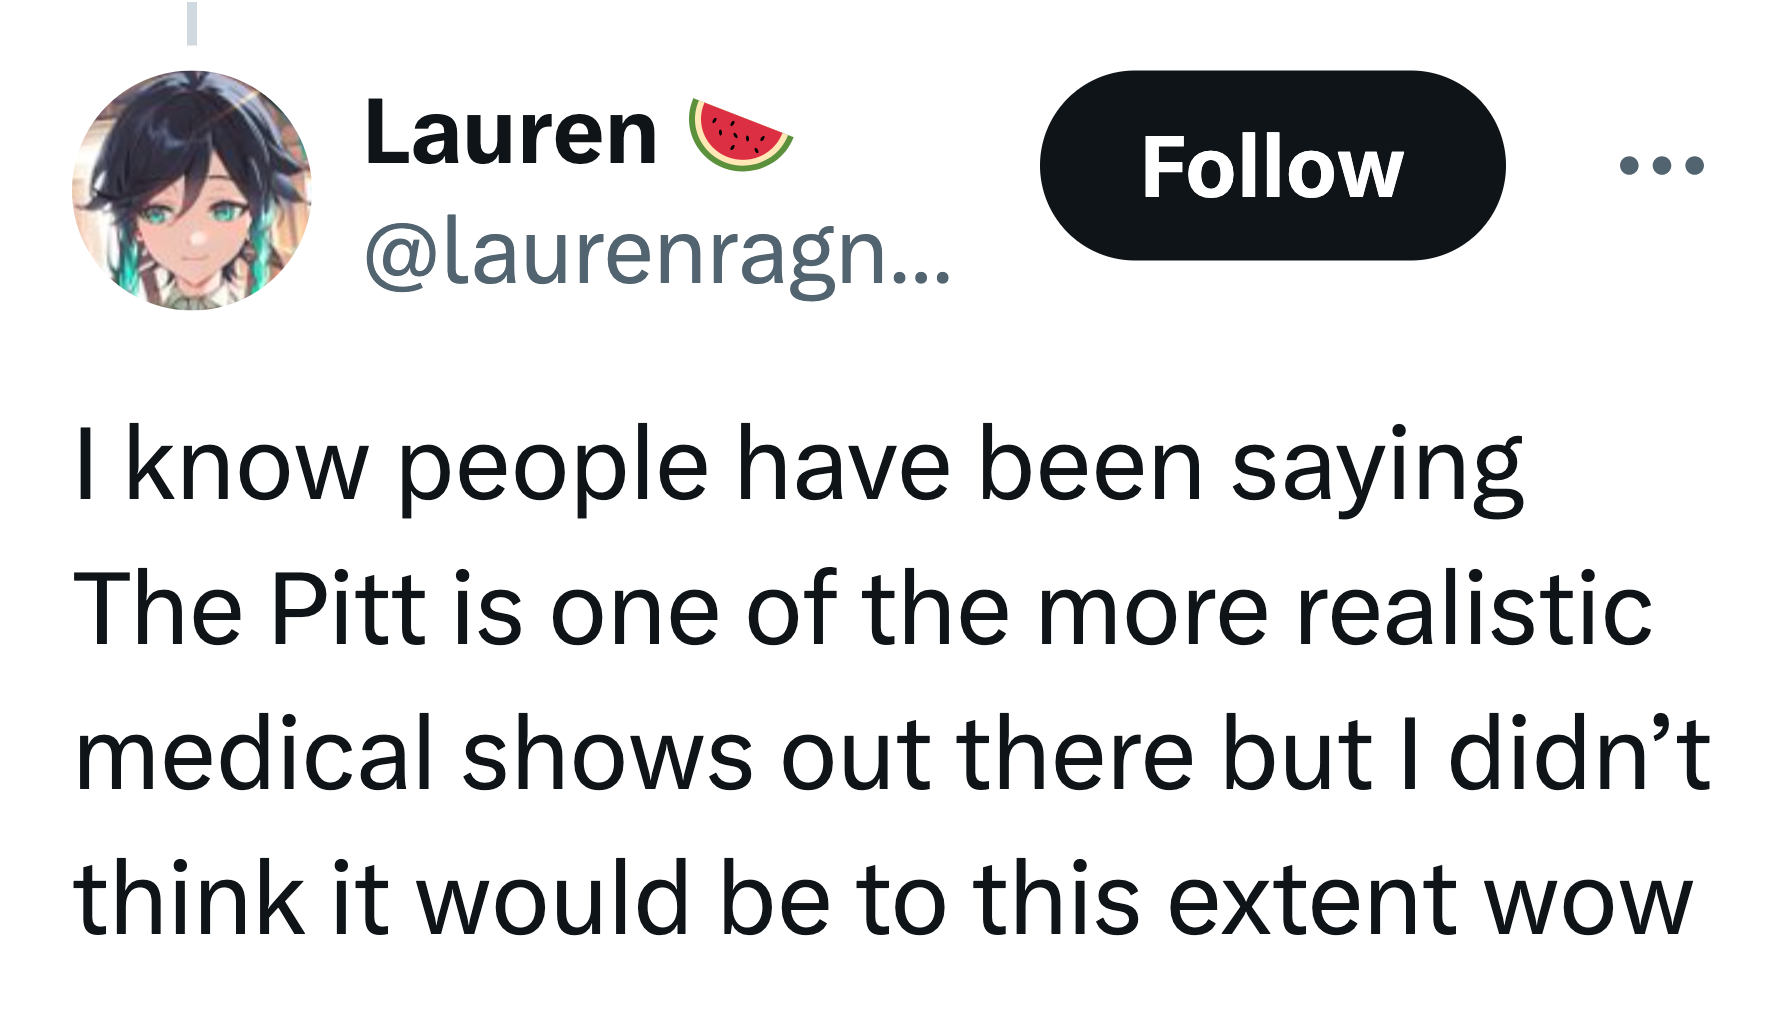
Task: Click the word "realistic" in the tweet
Action: (1474, 609)
